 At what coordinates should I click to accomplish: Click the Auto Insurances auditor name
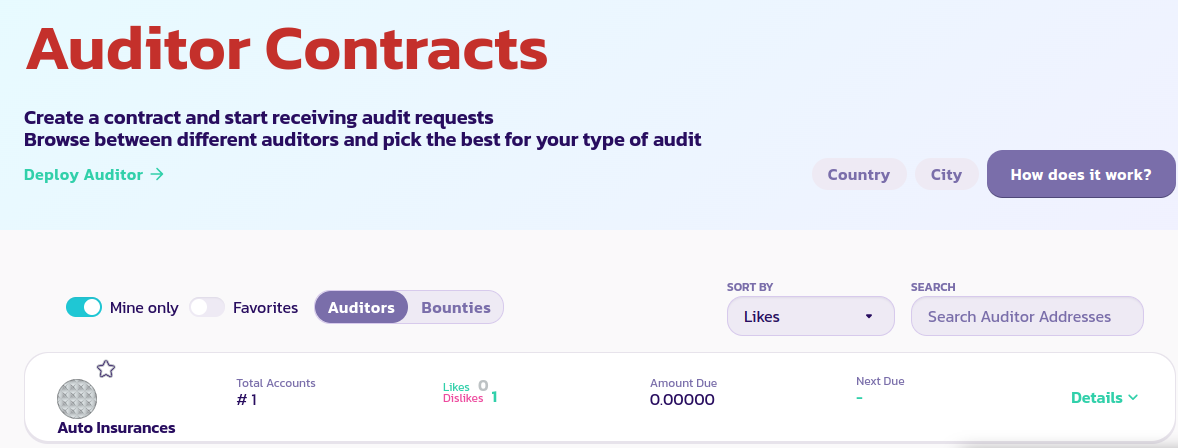116,428
